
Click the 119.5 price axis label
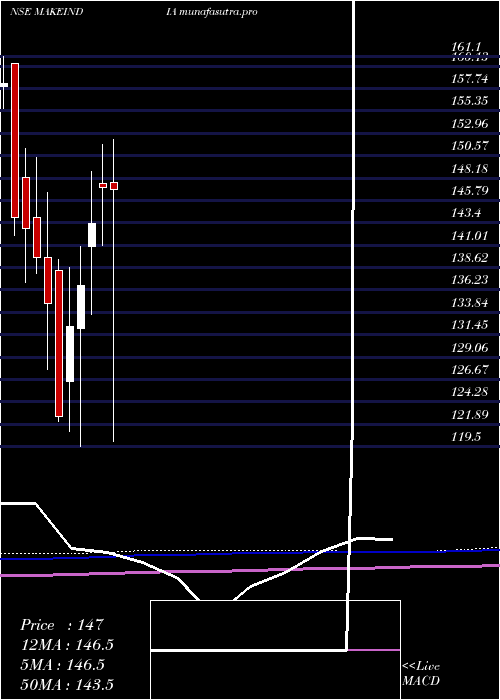click(466, 437)
